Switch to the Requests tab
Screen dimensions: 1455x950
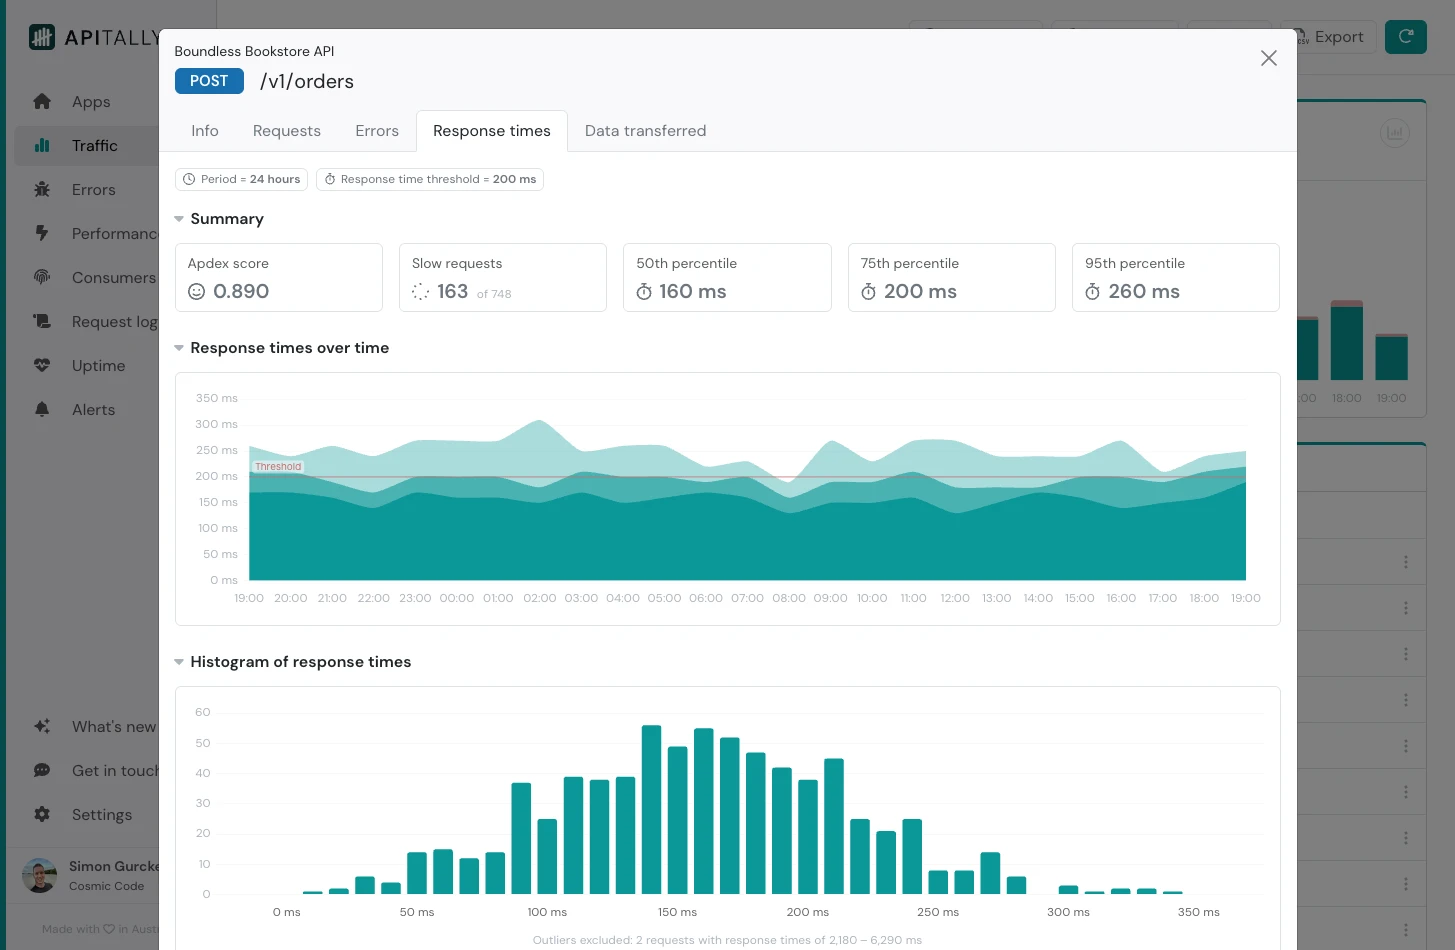pos(287,131)
